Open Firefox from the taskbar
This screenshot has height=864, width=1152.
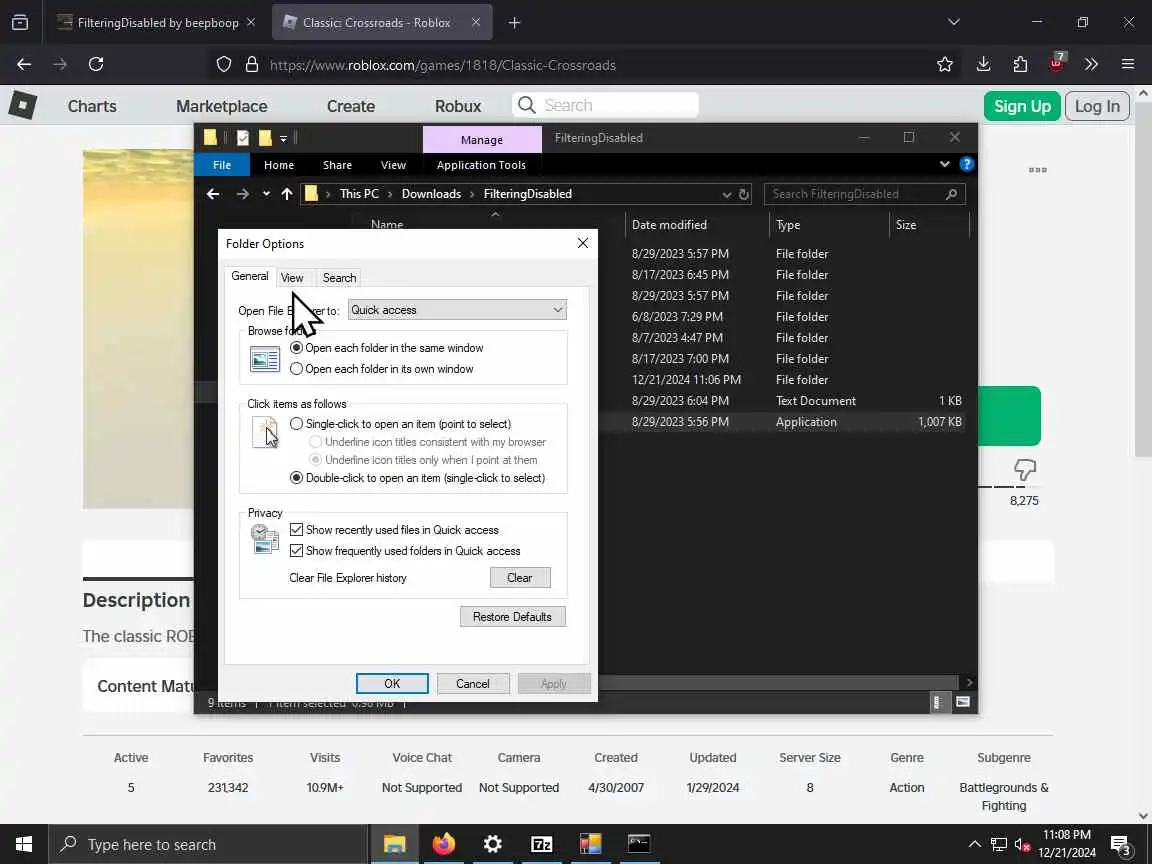point(444,844)
